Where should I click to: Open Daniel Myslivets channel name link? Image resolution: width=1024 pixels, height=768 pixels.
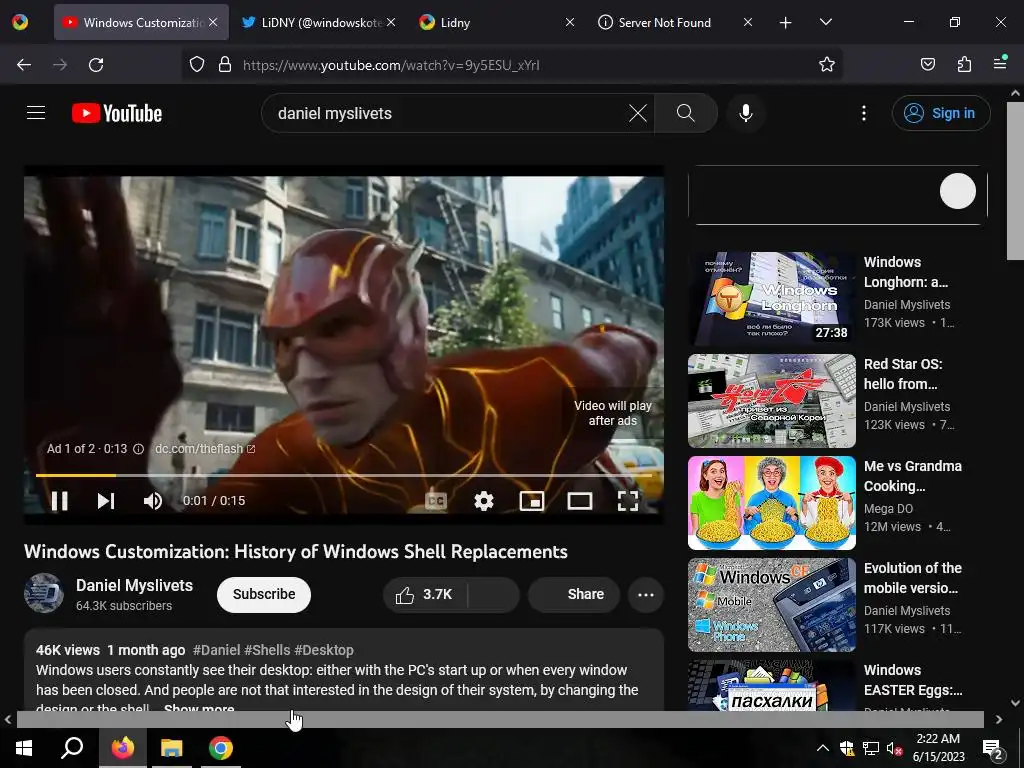(135, 585)
